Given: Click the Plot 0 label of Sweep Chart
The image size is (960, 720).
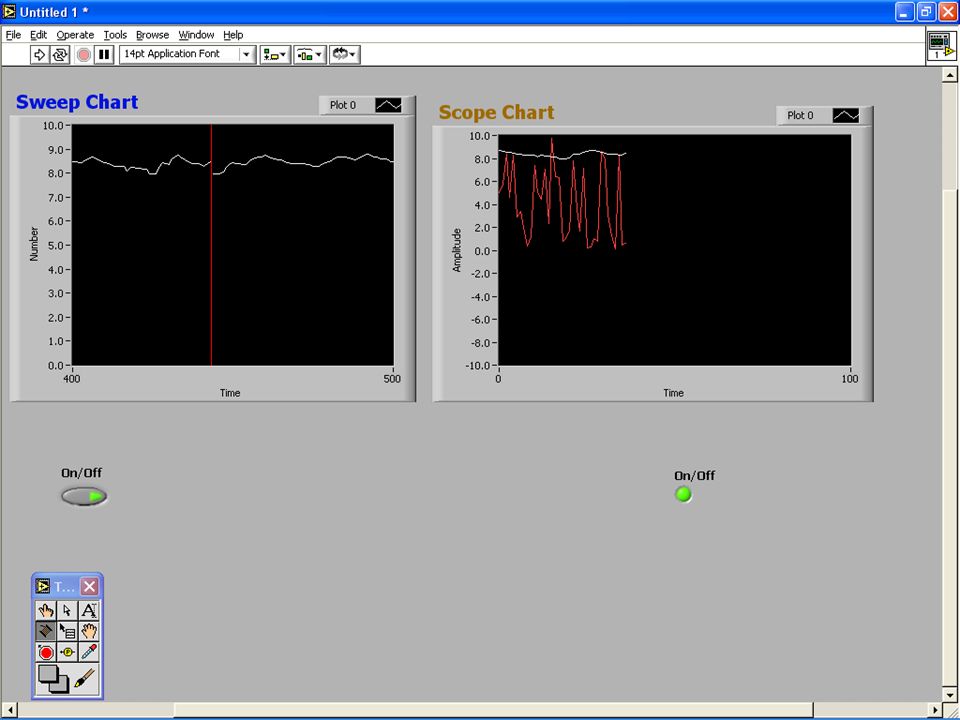Looking at the screenshot, I should click(x=343, y=105).
